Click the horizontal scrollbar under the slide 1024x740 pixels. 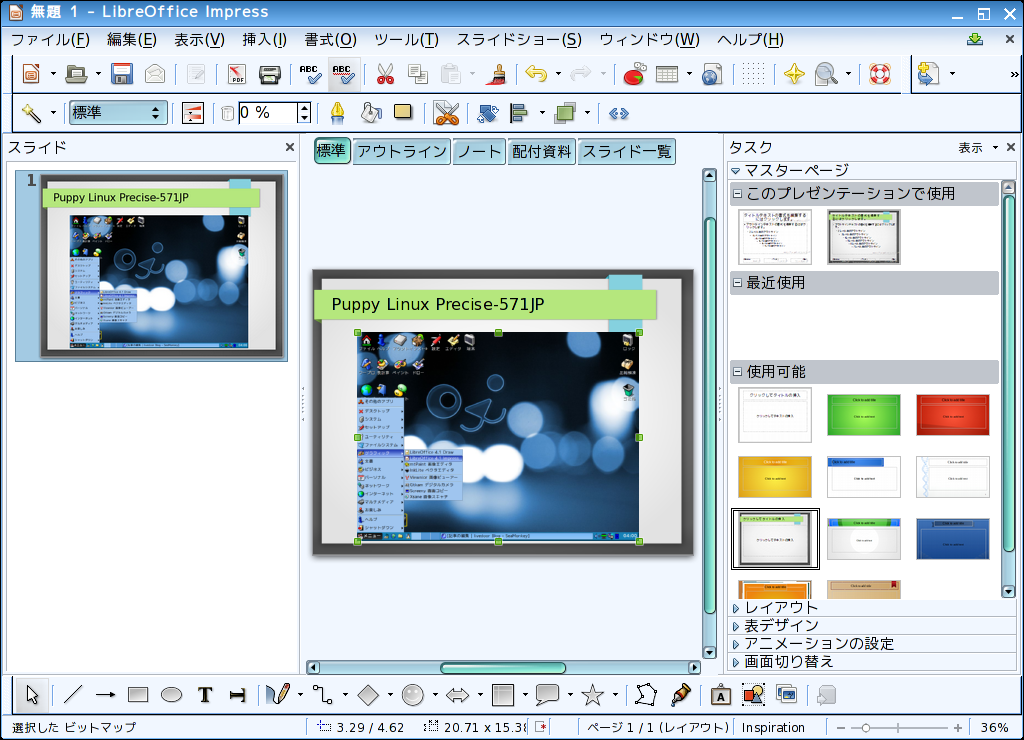(x=503, y=668)
